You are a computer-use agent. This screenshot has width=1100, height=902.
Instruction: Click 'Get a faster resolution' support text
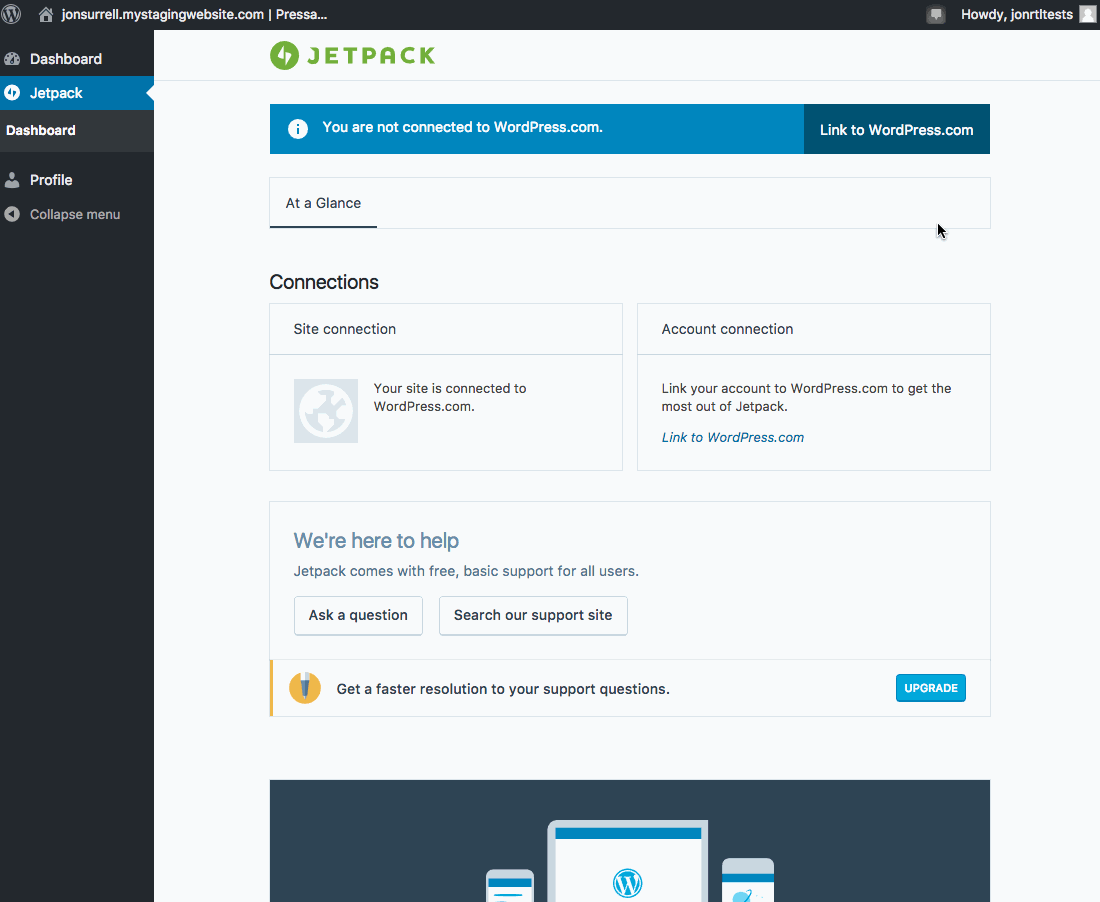pyautogui.click(x=503, y=689)
